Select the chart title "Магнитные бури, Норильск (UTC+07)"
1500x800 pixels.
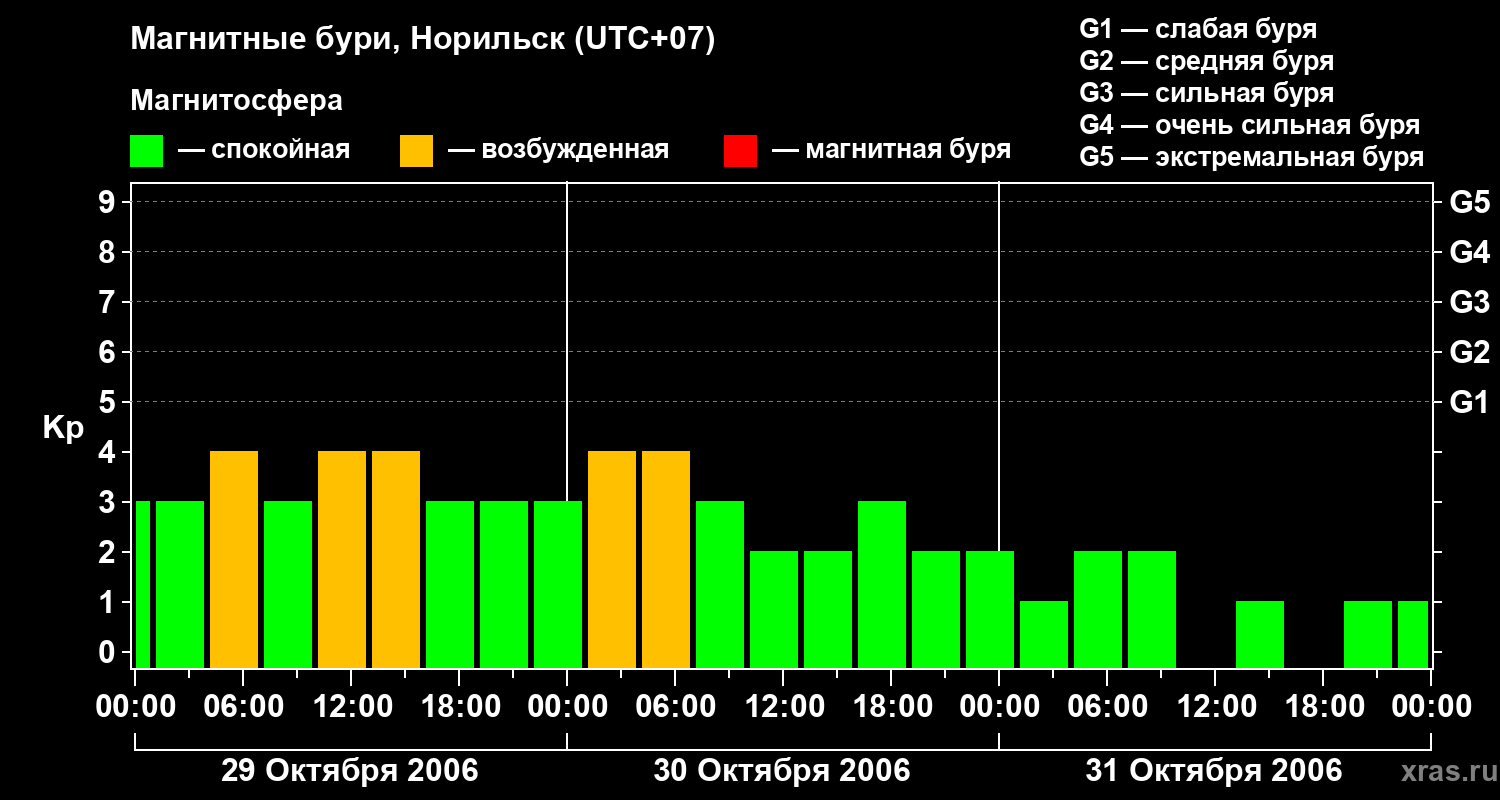coord(423,40)
